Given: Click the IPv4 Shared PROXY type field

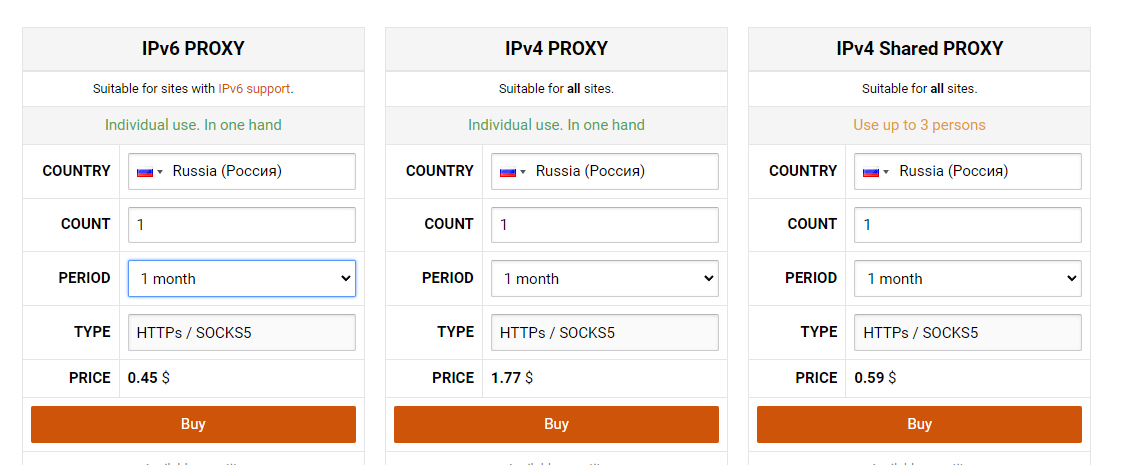Looking at the screenshot, I should click(x=967, y=332).
